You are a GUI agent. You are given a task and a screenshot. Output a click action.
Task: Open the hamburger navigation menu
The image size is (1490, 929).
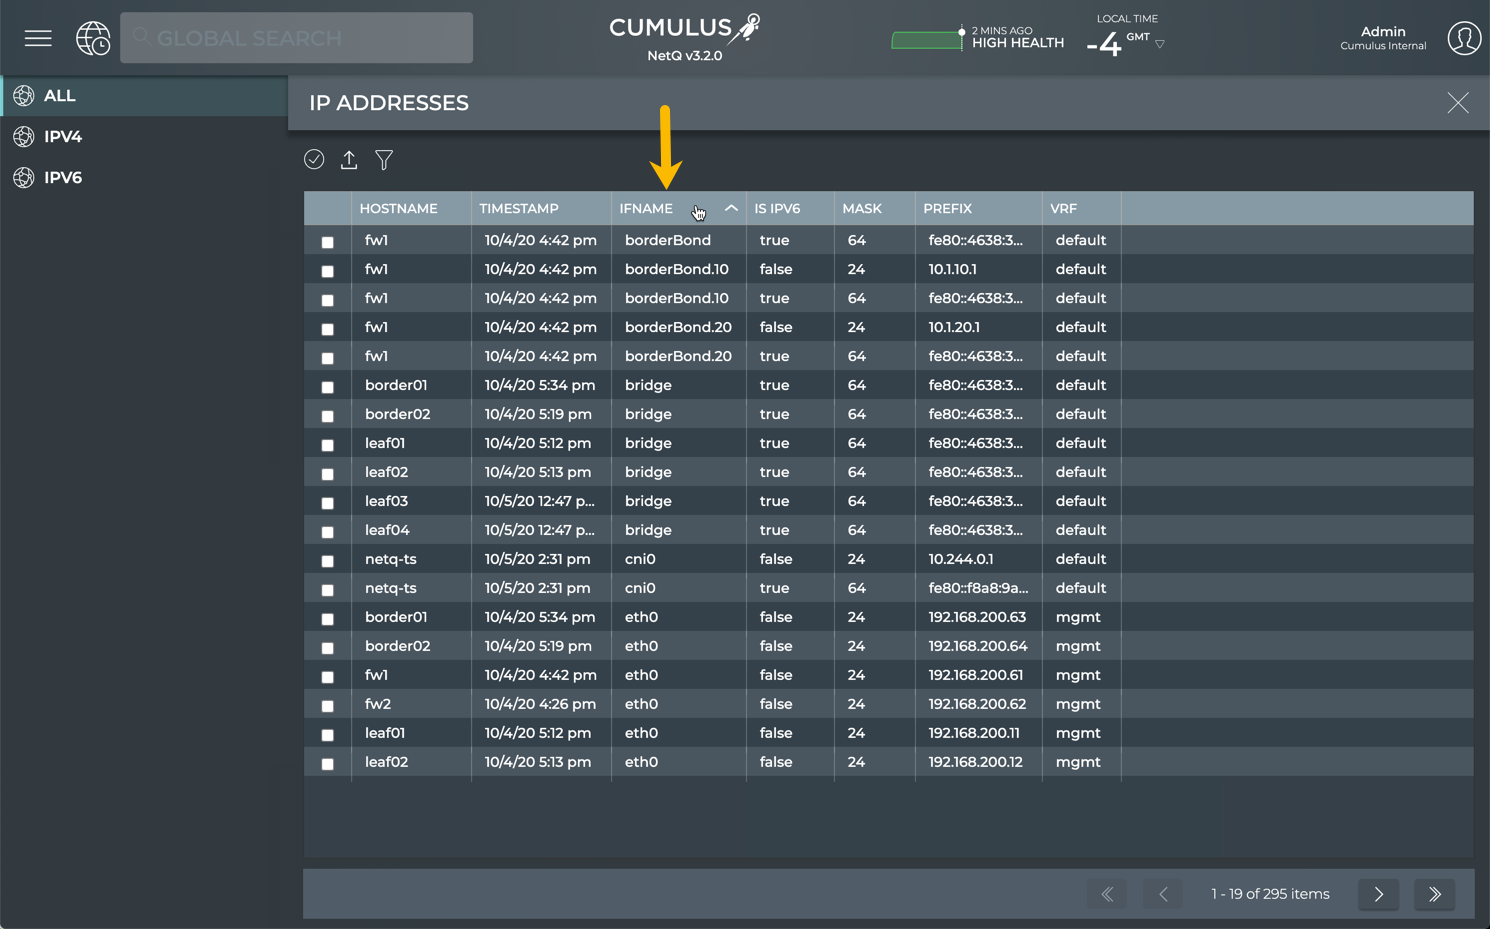pos(38,38)
